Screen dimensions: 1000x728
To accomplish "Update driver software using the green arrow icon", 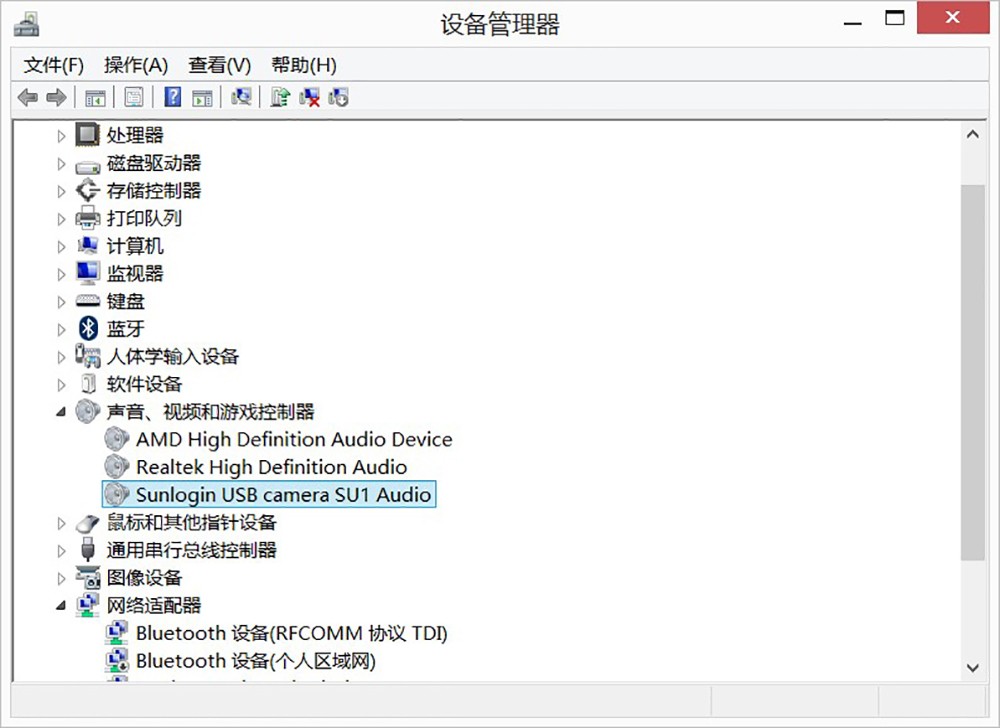I will point(280,97).
